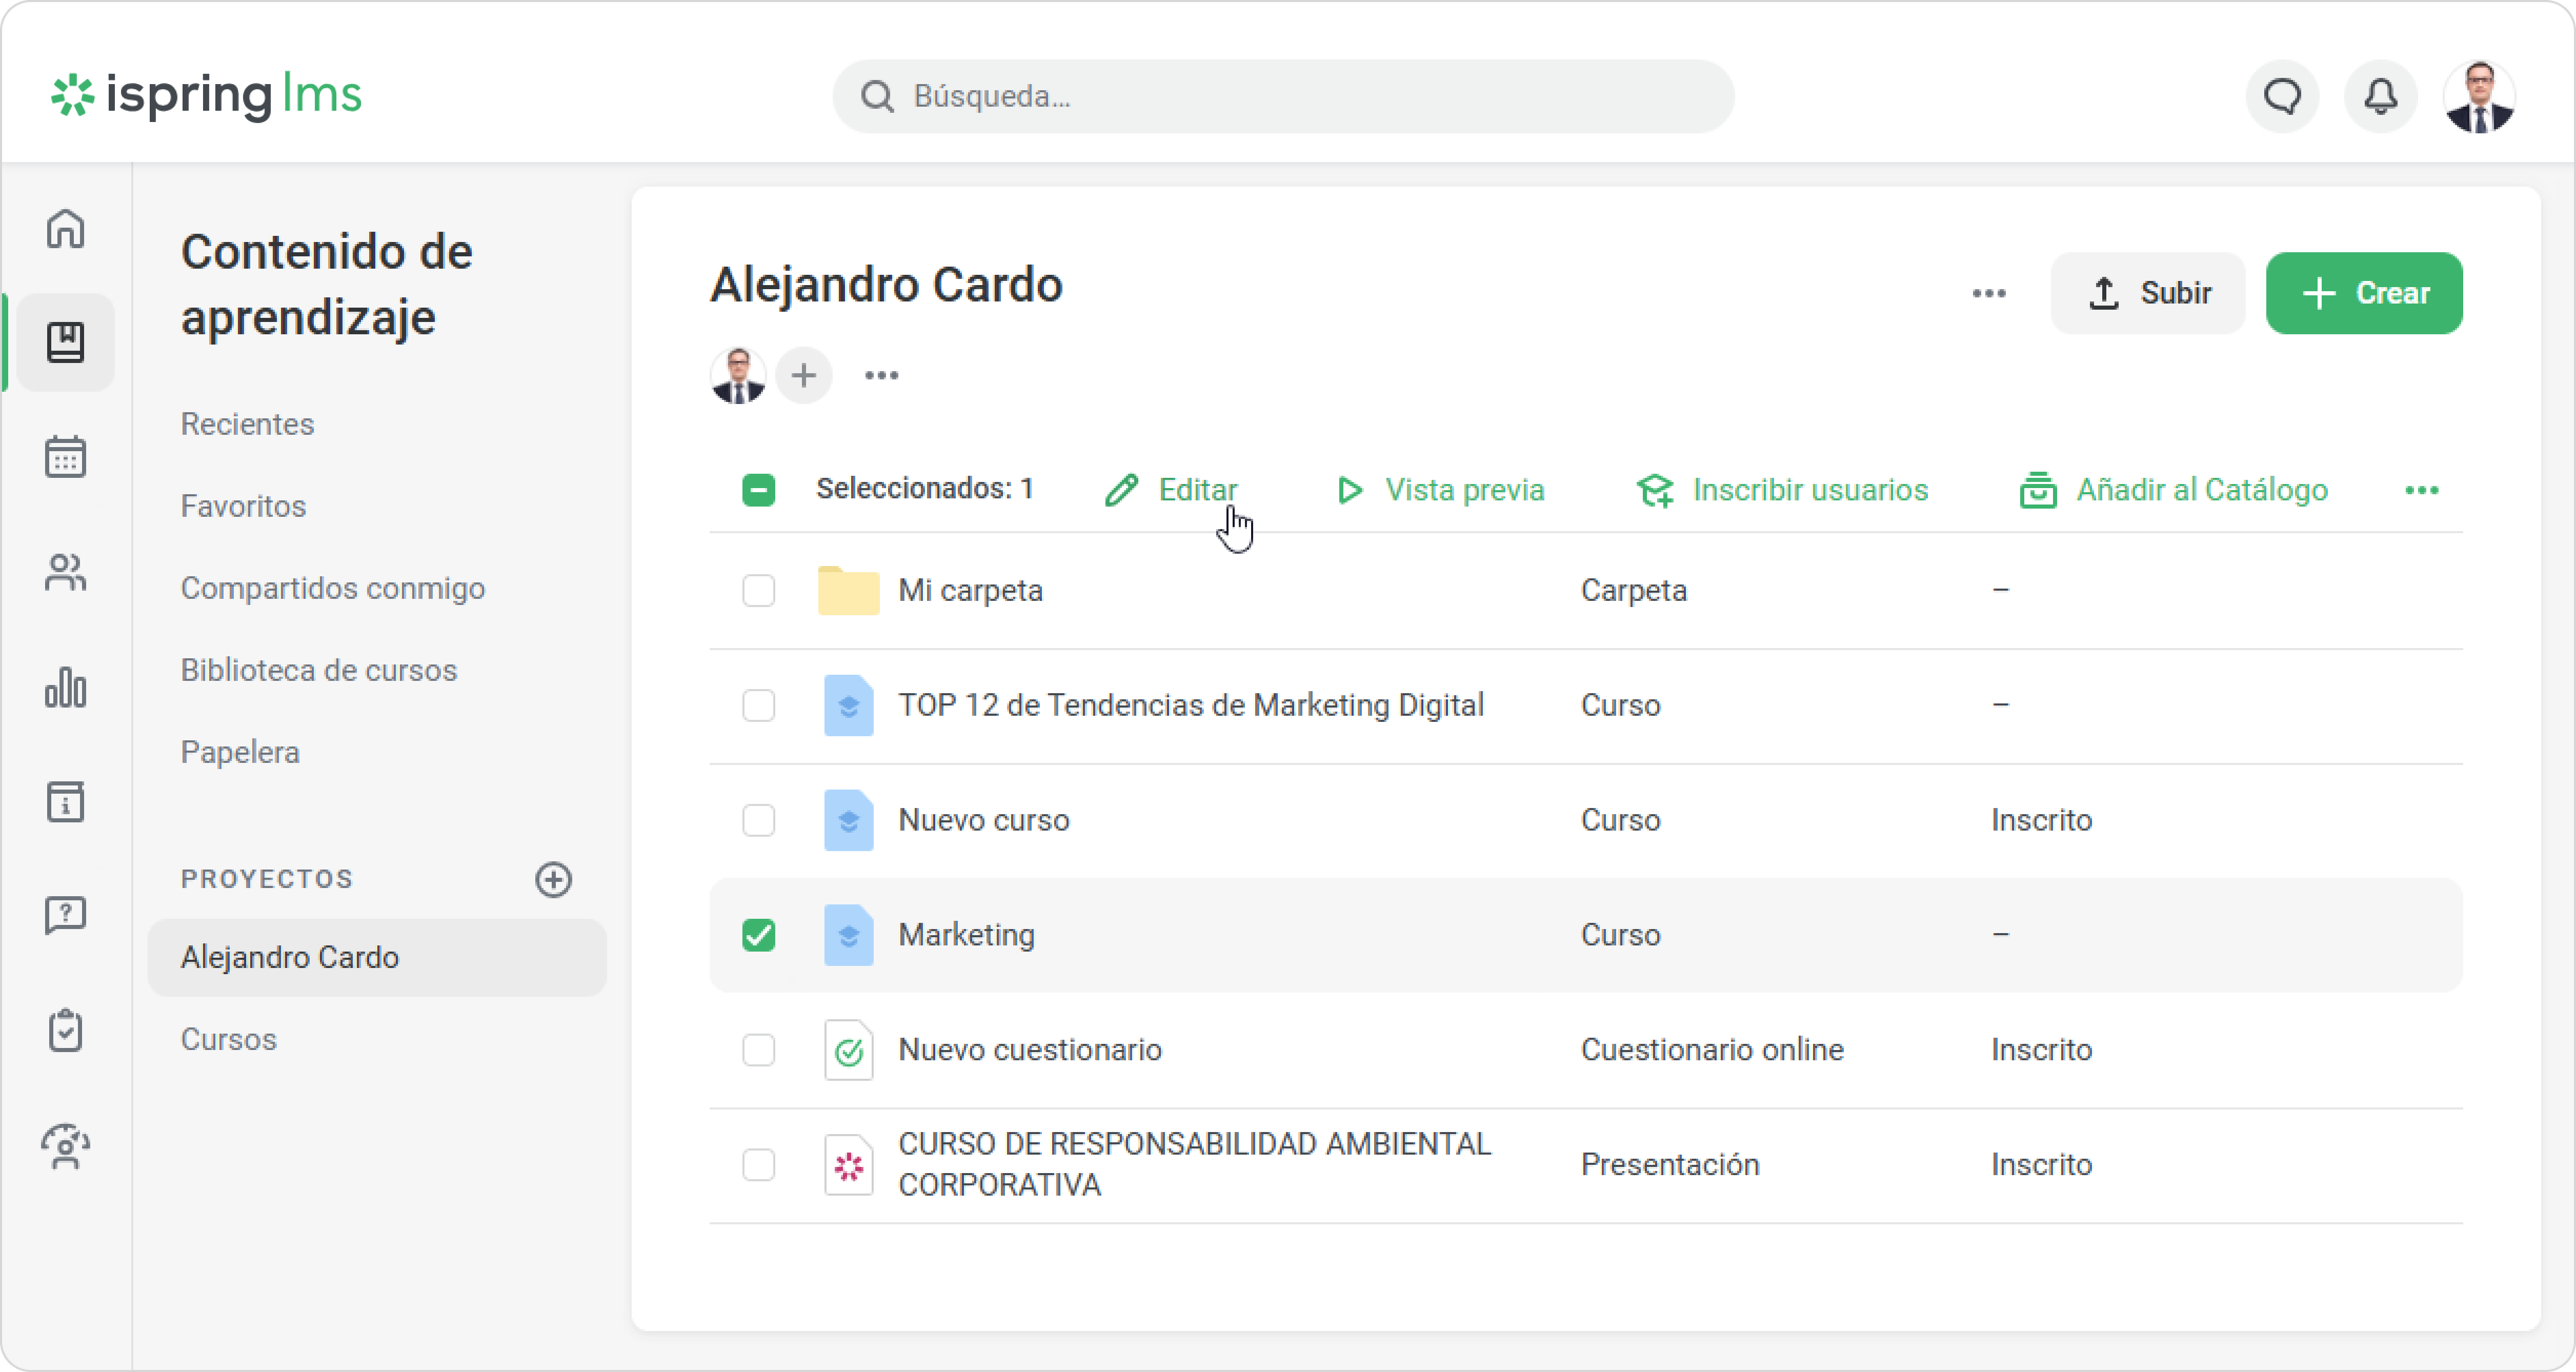Expand more actions after Añadir al Catálogo
Screen dimensions: 2576x1372
(x=2421, y=490)
